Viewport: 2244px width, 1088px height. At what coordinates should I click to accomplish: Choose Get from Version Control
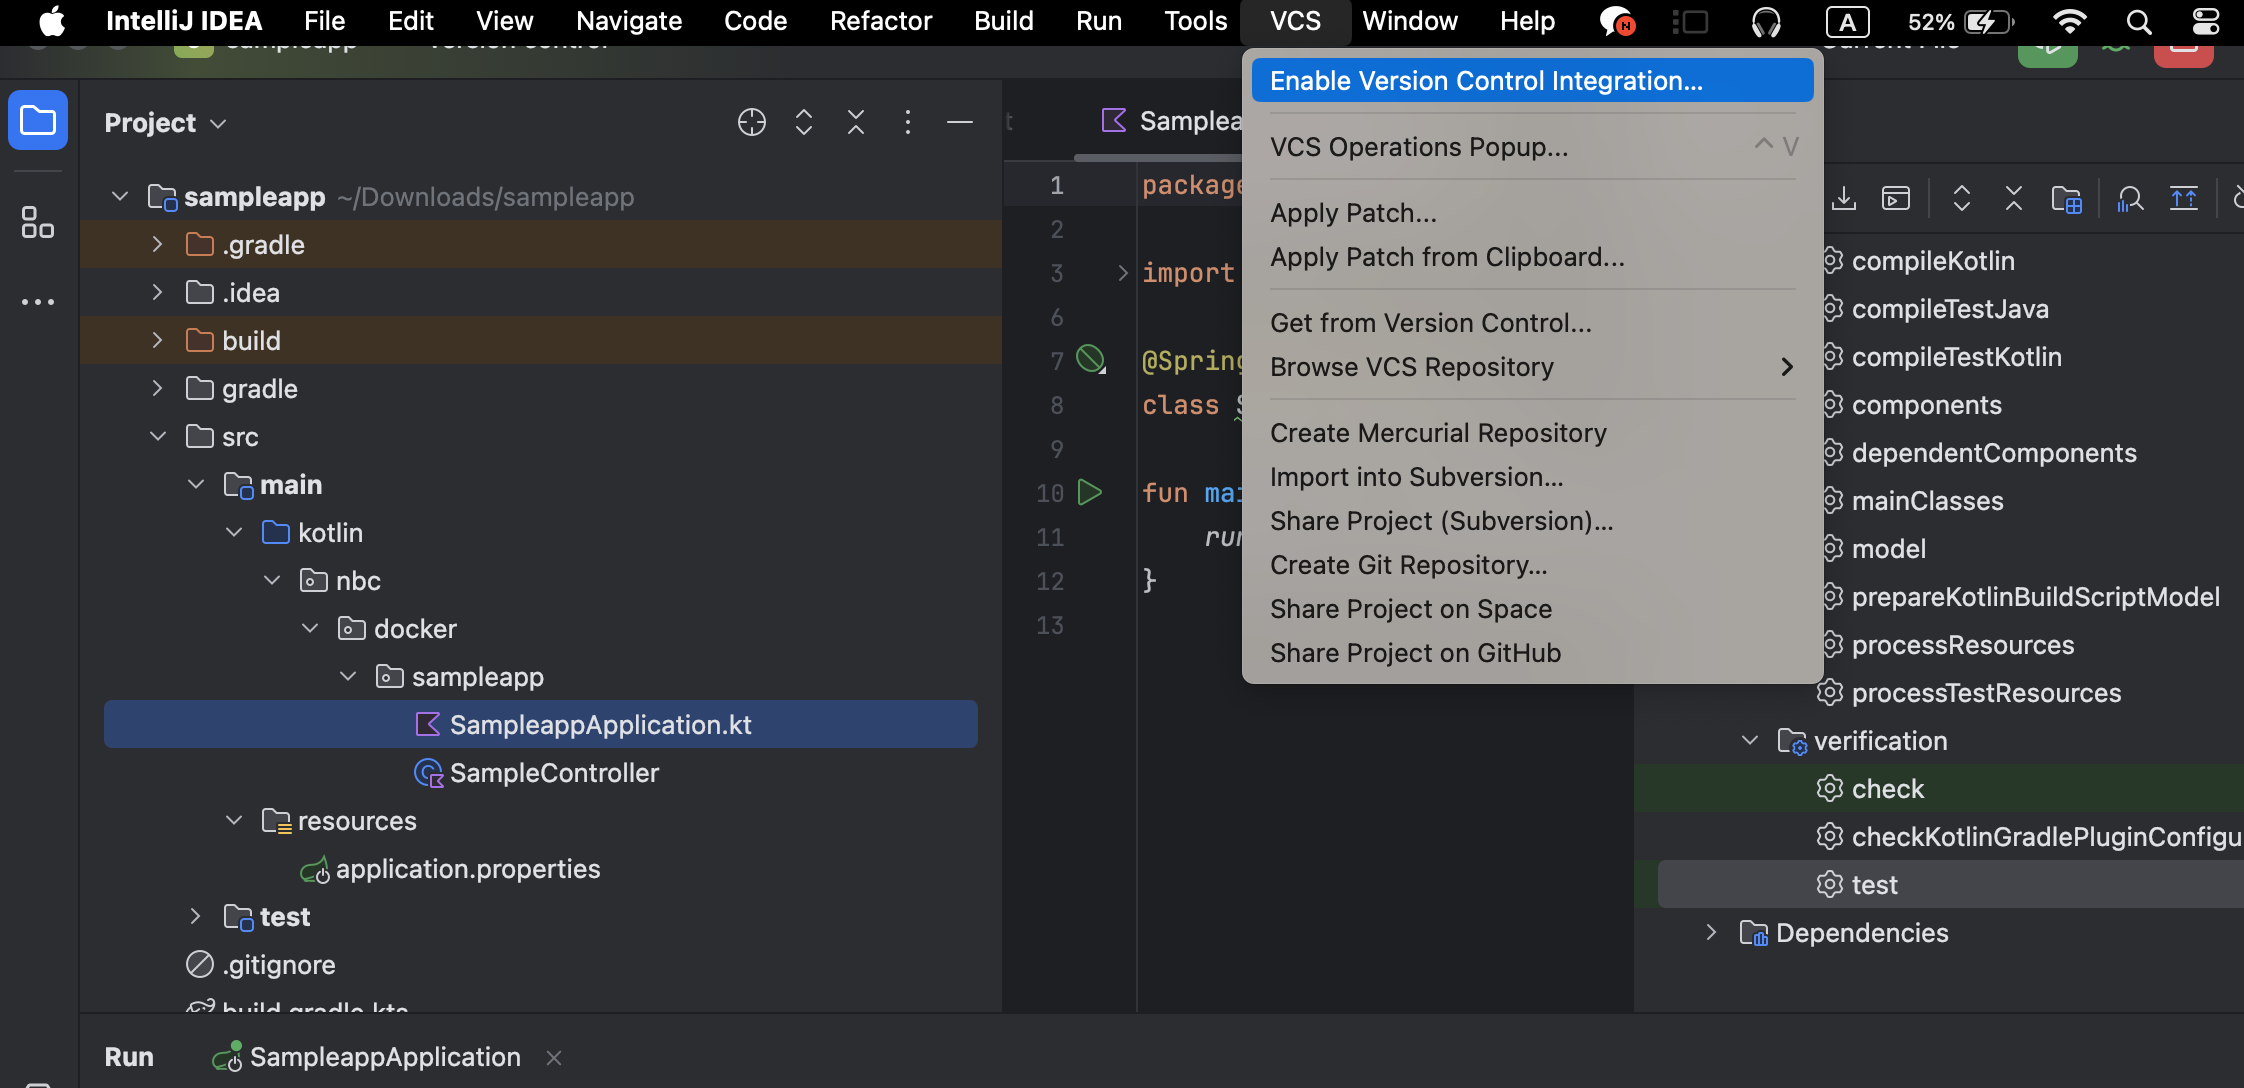click(x=1532, y=323)
